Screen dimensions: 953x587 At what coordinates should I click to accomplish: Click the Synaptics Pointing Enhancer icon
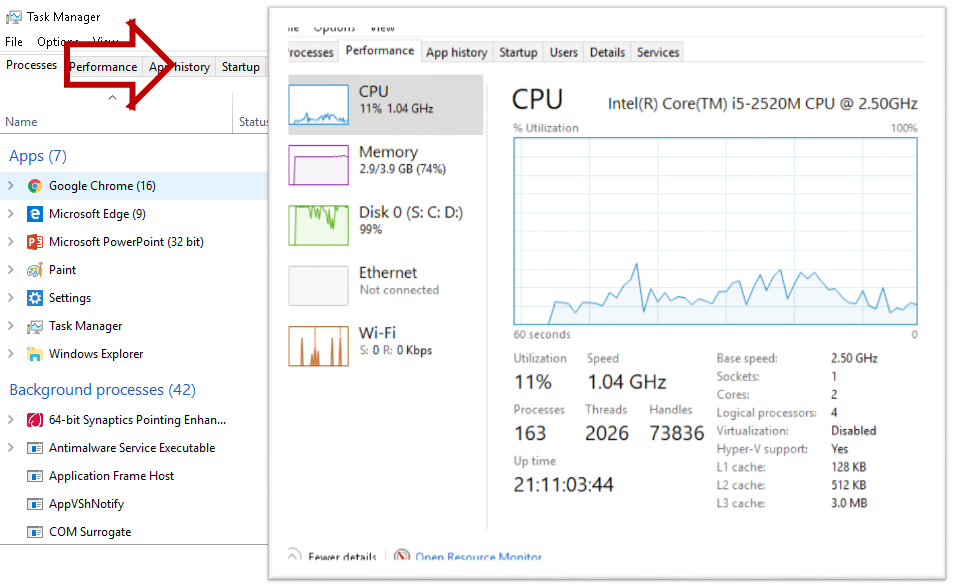coord(35,420)
